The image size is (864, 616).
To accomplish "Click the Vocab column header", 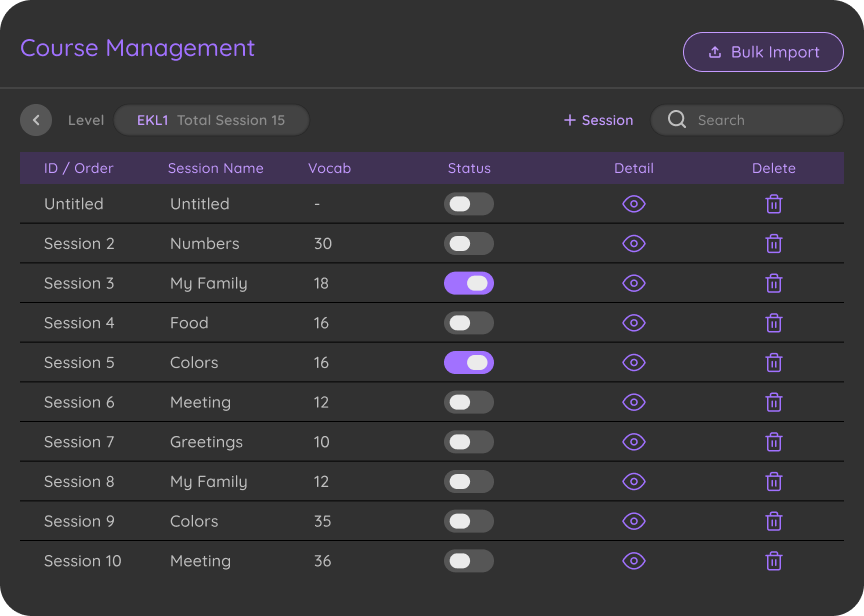I will coord(330,168).
